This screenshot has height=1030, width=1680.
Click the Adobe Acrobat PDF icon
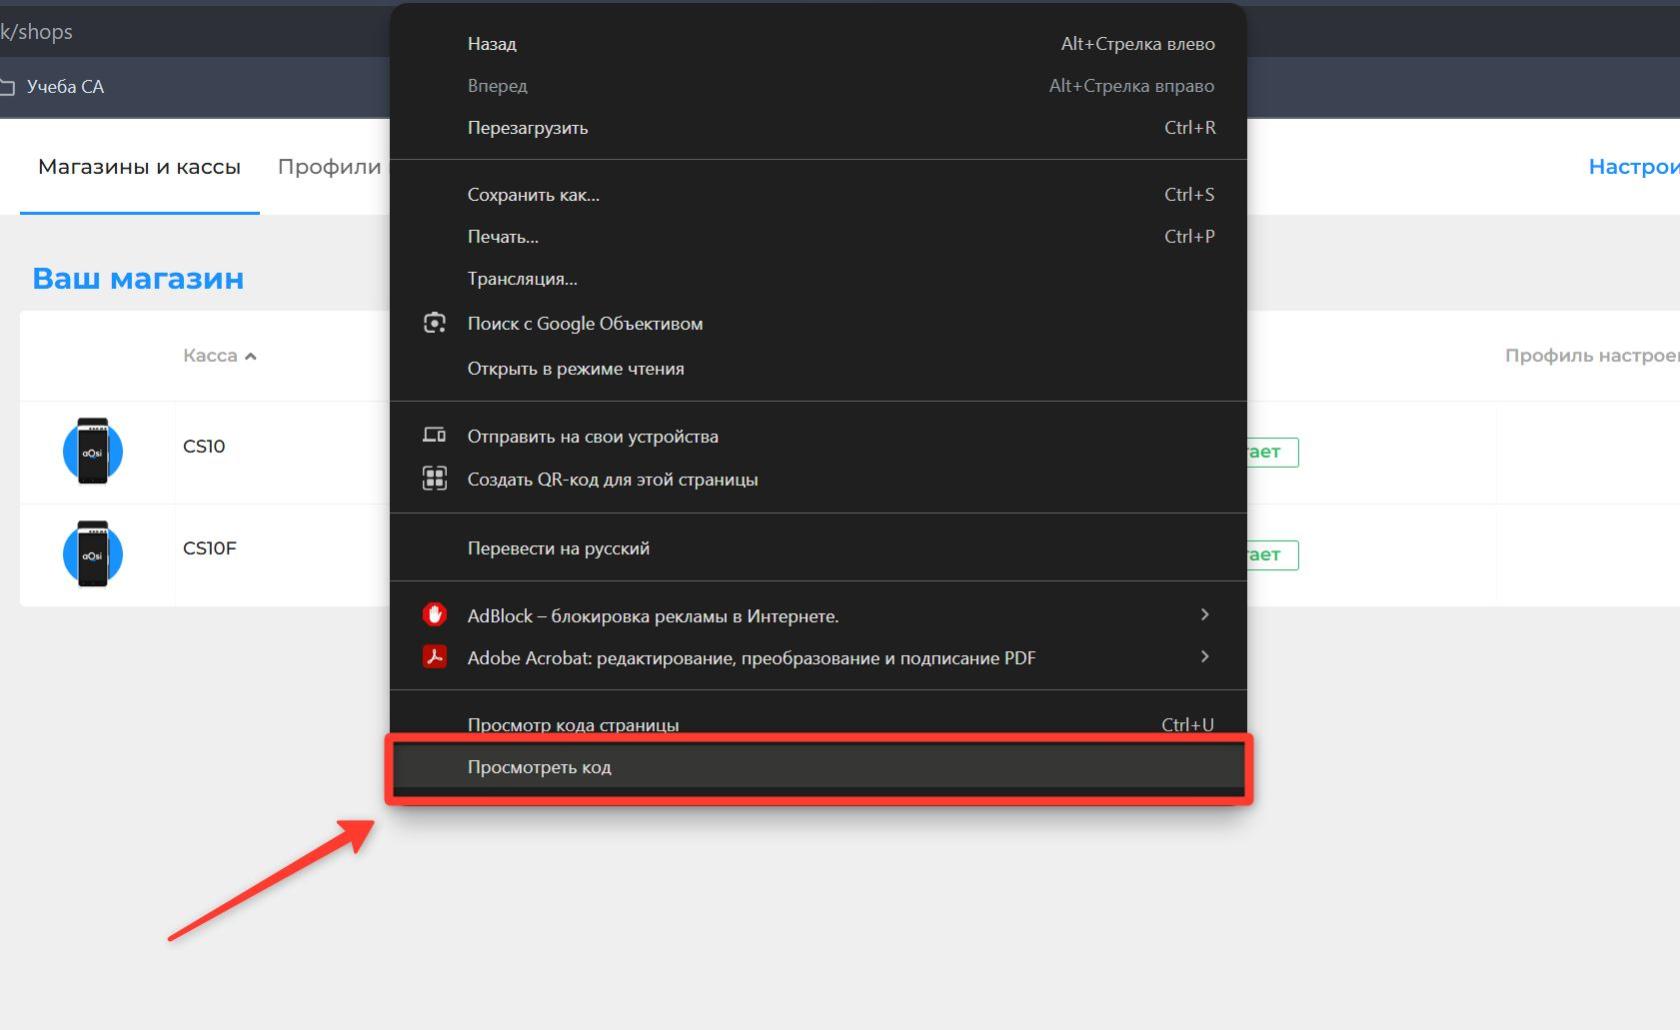click(x=434, y=657)
